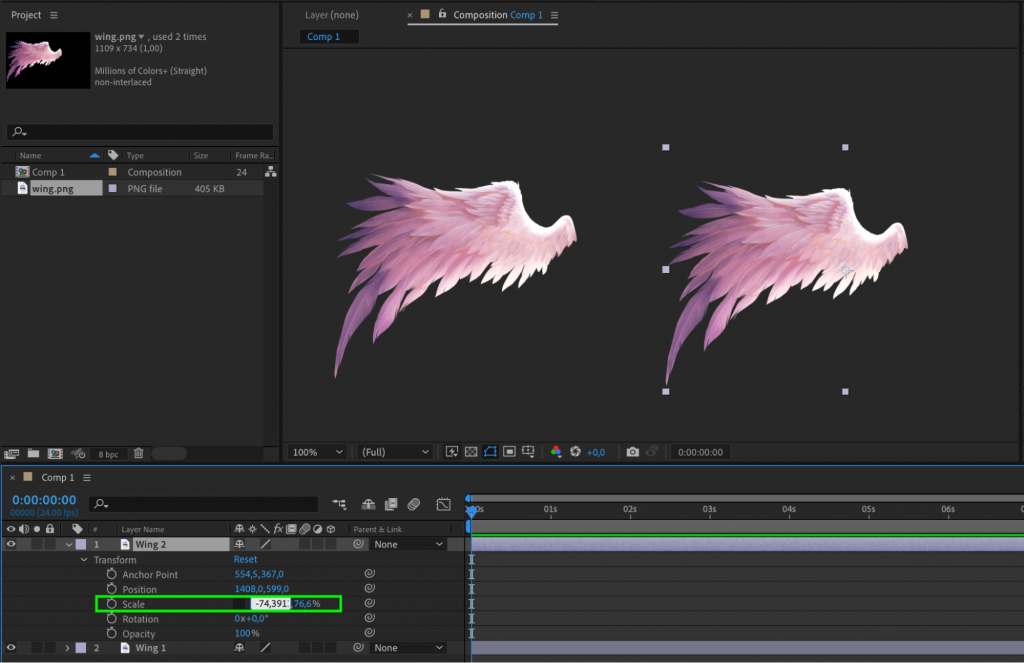The image size is (1024, 663).
Task: Hide the Wing 2 layer
Action: tap(9, 544)
